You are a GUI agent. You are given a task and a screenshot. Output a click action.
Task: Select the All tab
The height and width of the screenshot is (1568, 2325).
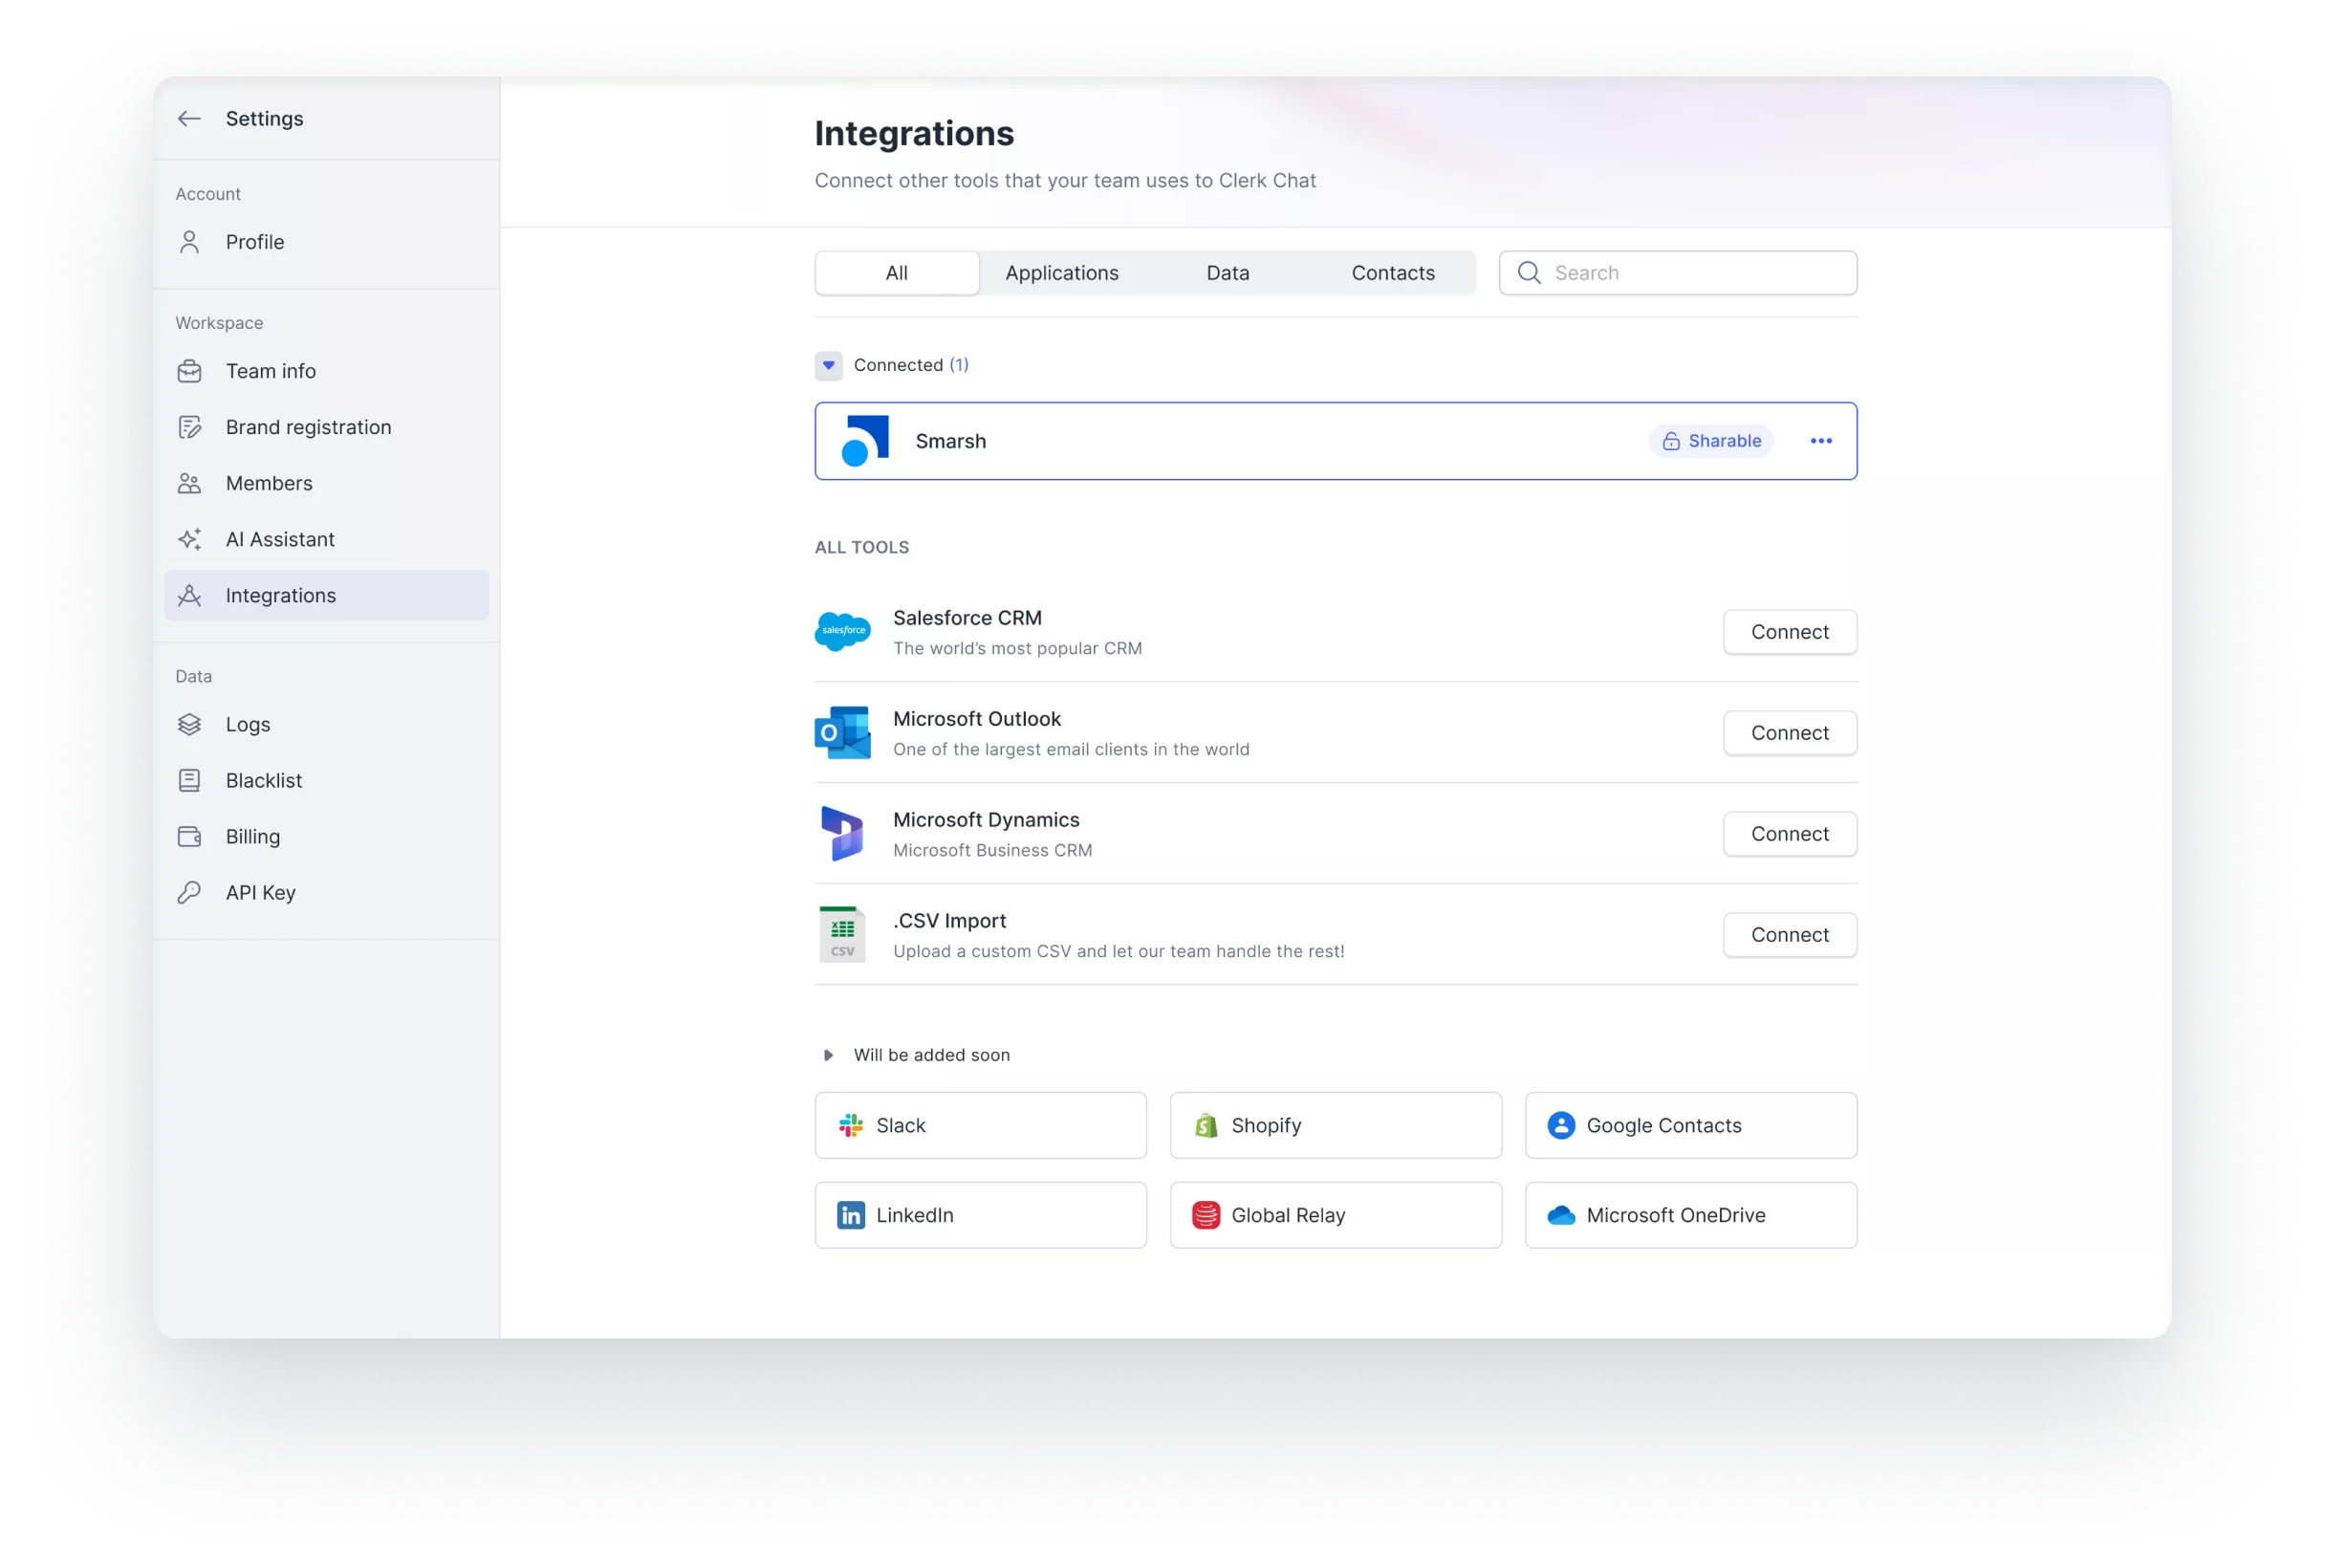(896, 273)
